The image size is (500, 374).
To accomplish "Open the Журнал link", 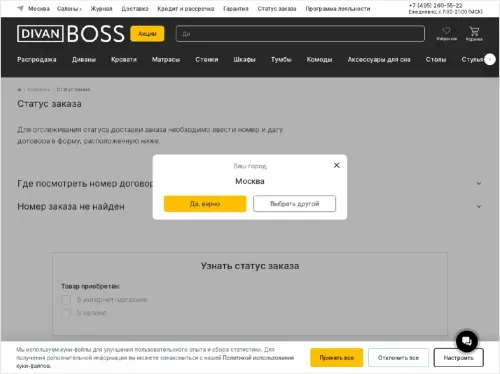I will 101,9.
